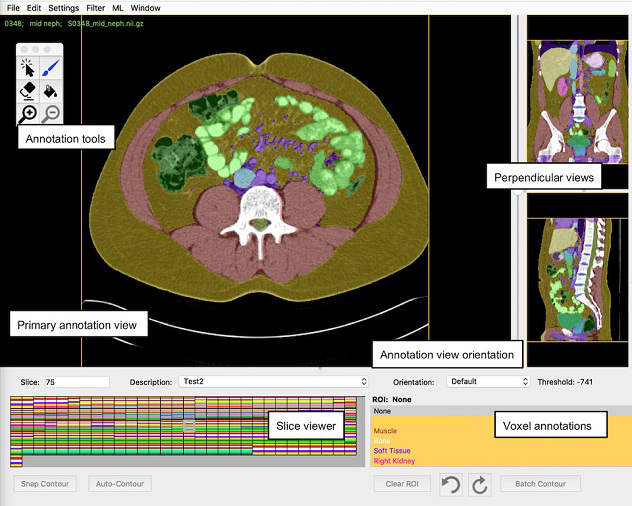This screenshot has width=632, height=506.
Task: Open the Filter menu
Action: click(95, 7)
